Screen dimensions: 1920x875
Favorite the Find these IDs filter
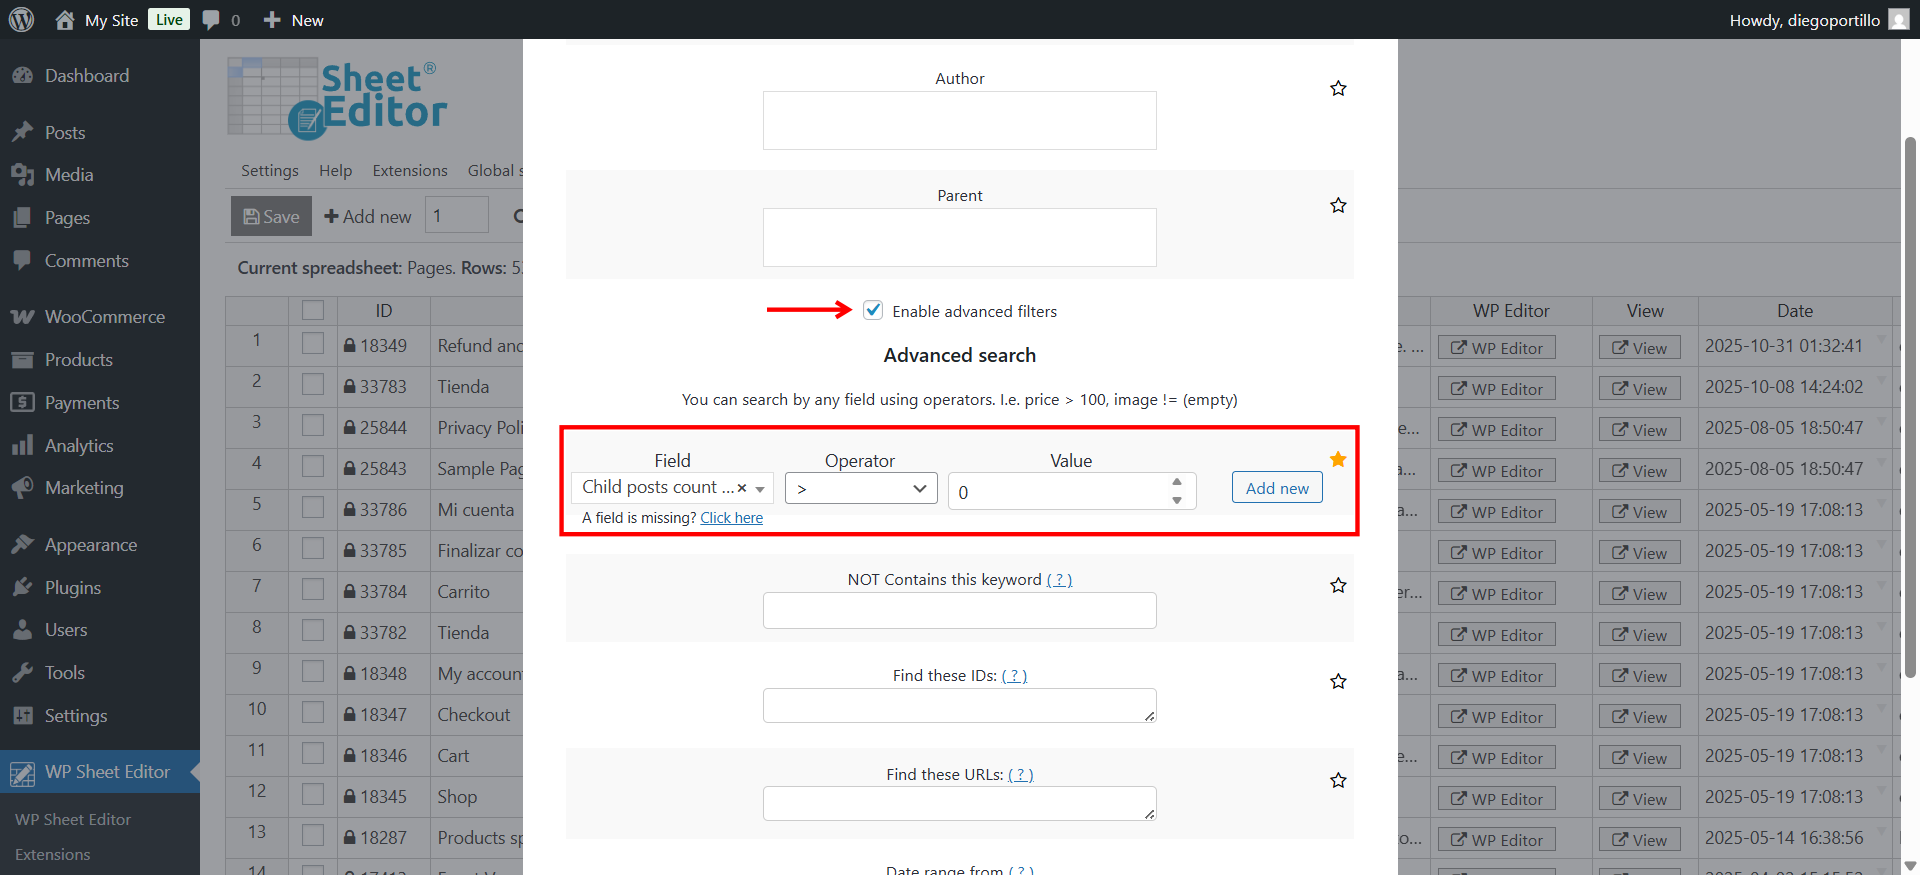pos(1338,682)
